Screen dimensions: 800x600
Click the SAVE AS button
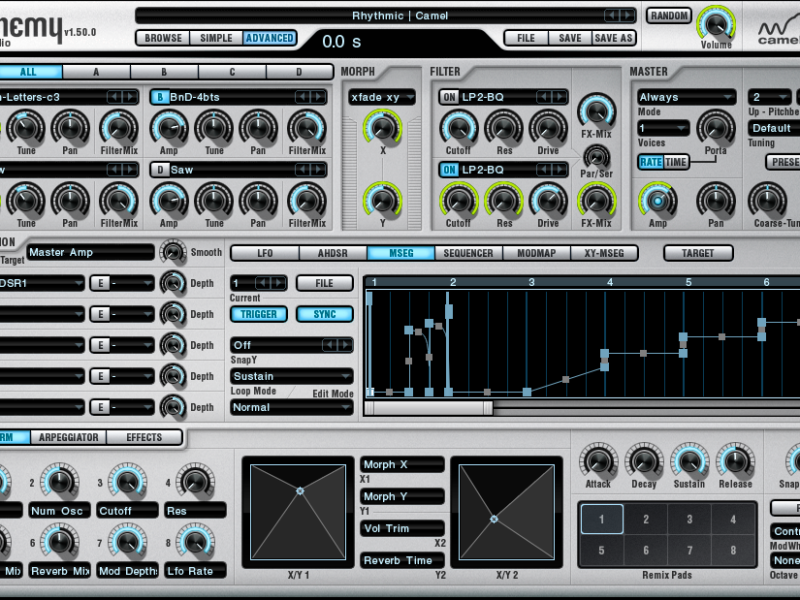pos(613,38)
